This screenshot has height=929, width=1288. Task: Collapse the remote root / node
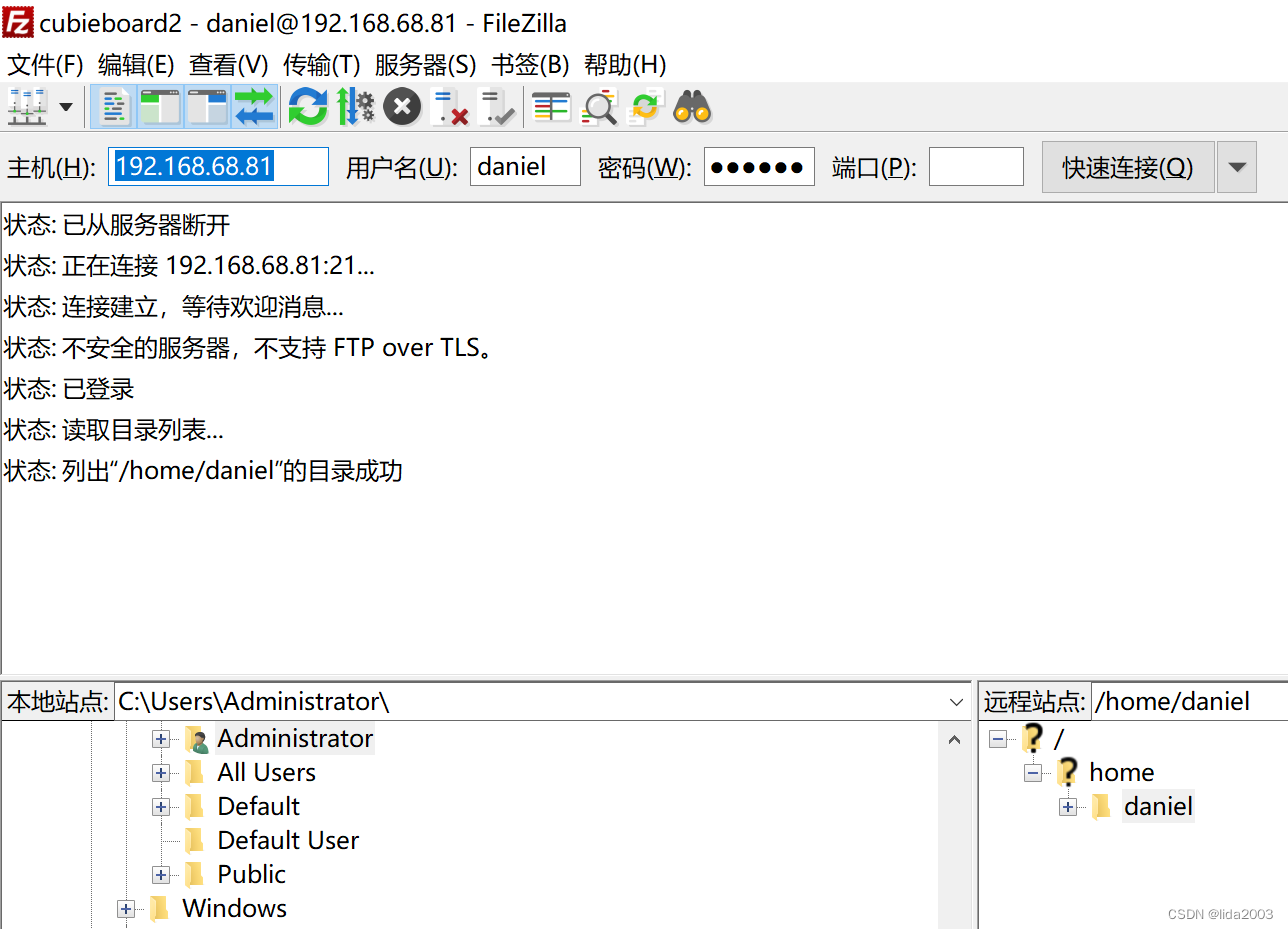(998, 739)
